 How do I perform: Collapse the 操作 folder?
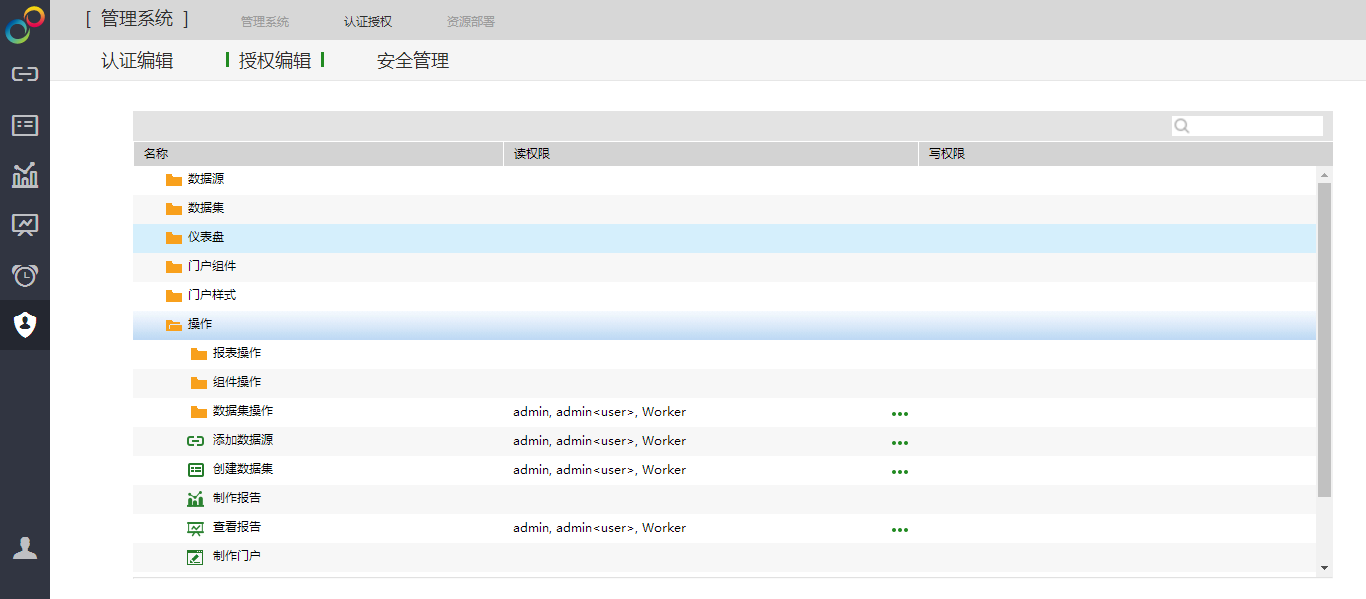174,325
